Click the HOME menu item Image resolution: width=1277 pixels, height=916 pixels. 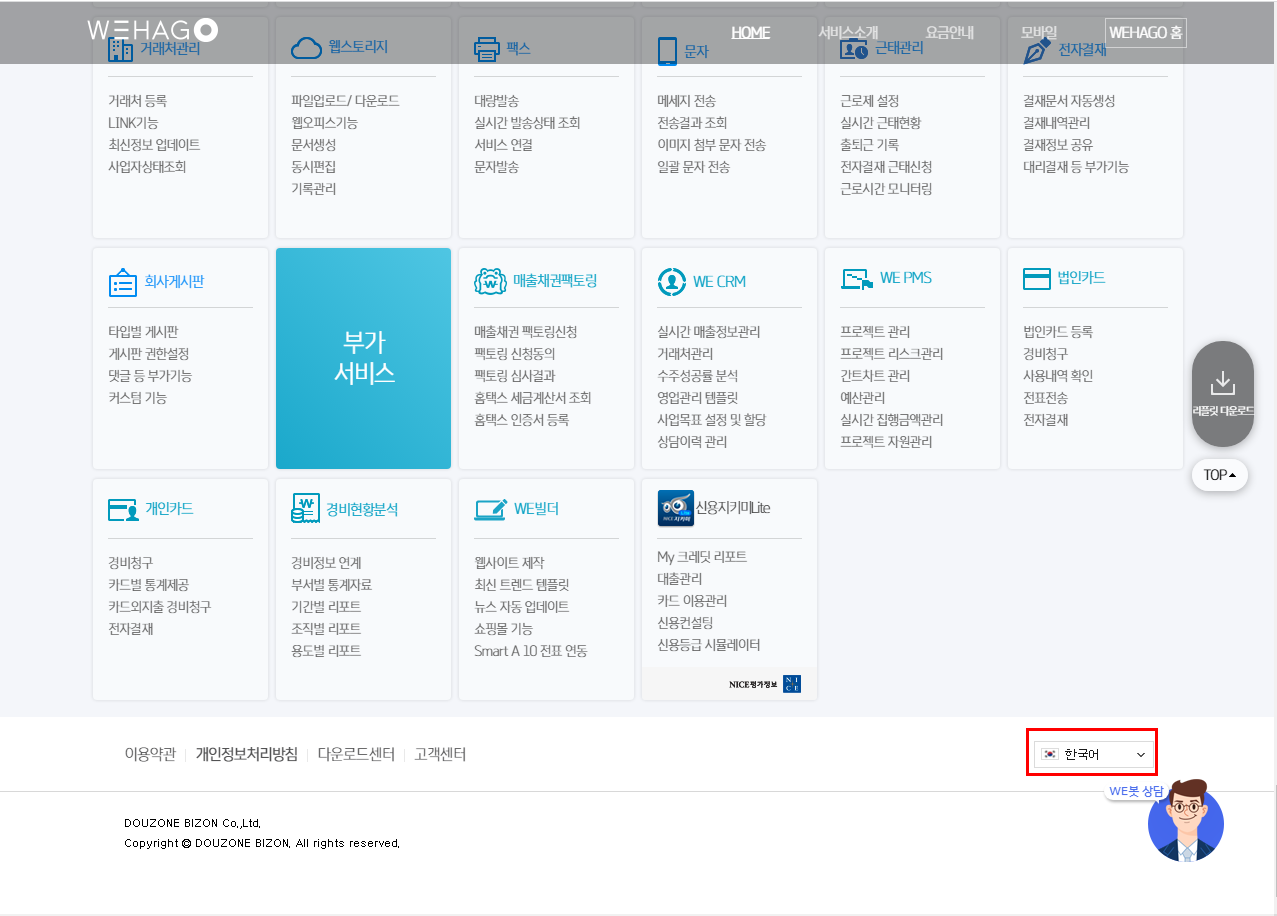[x=750, y=32]
